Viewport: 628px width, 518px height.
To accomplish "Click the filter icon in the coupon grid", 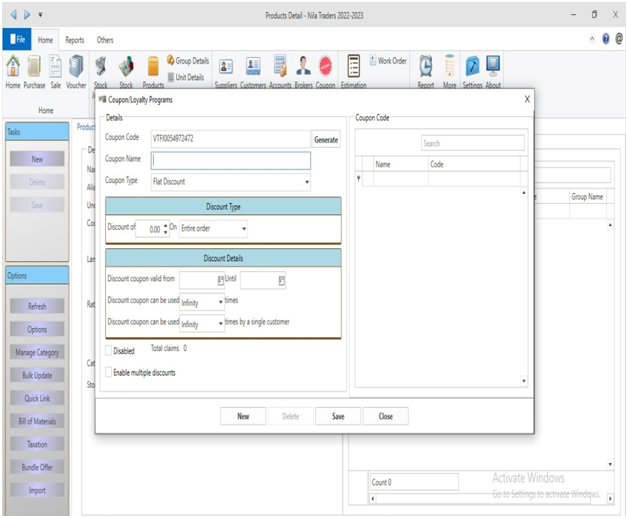I will click(358, 178).
